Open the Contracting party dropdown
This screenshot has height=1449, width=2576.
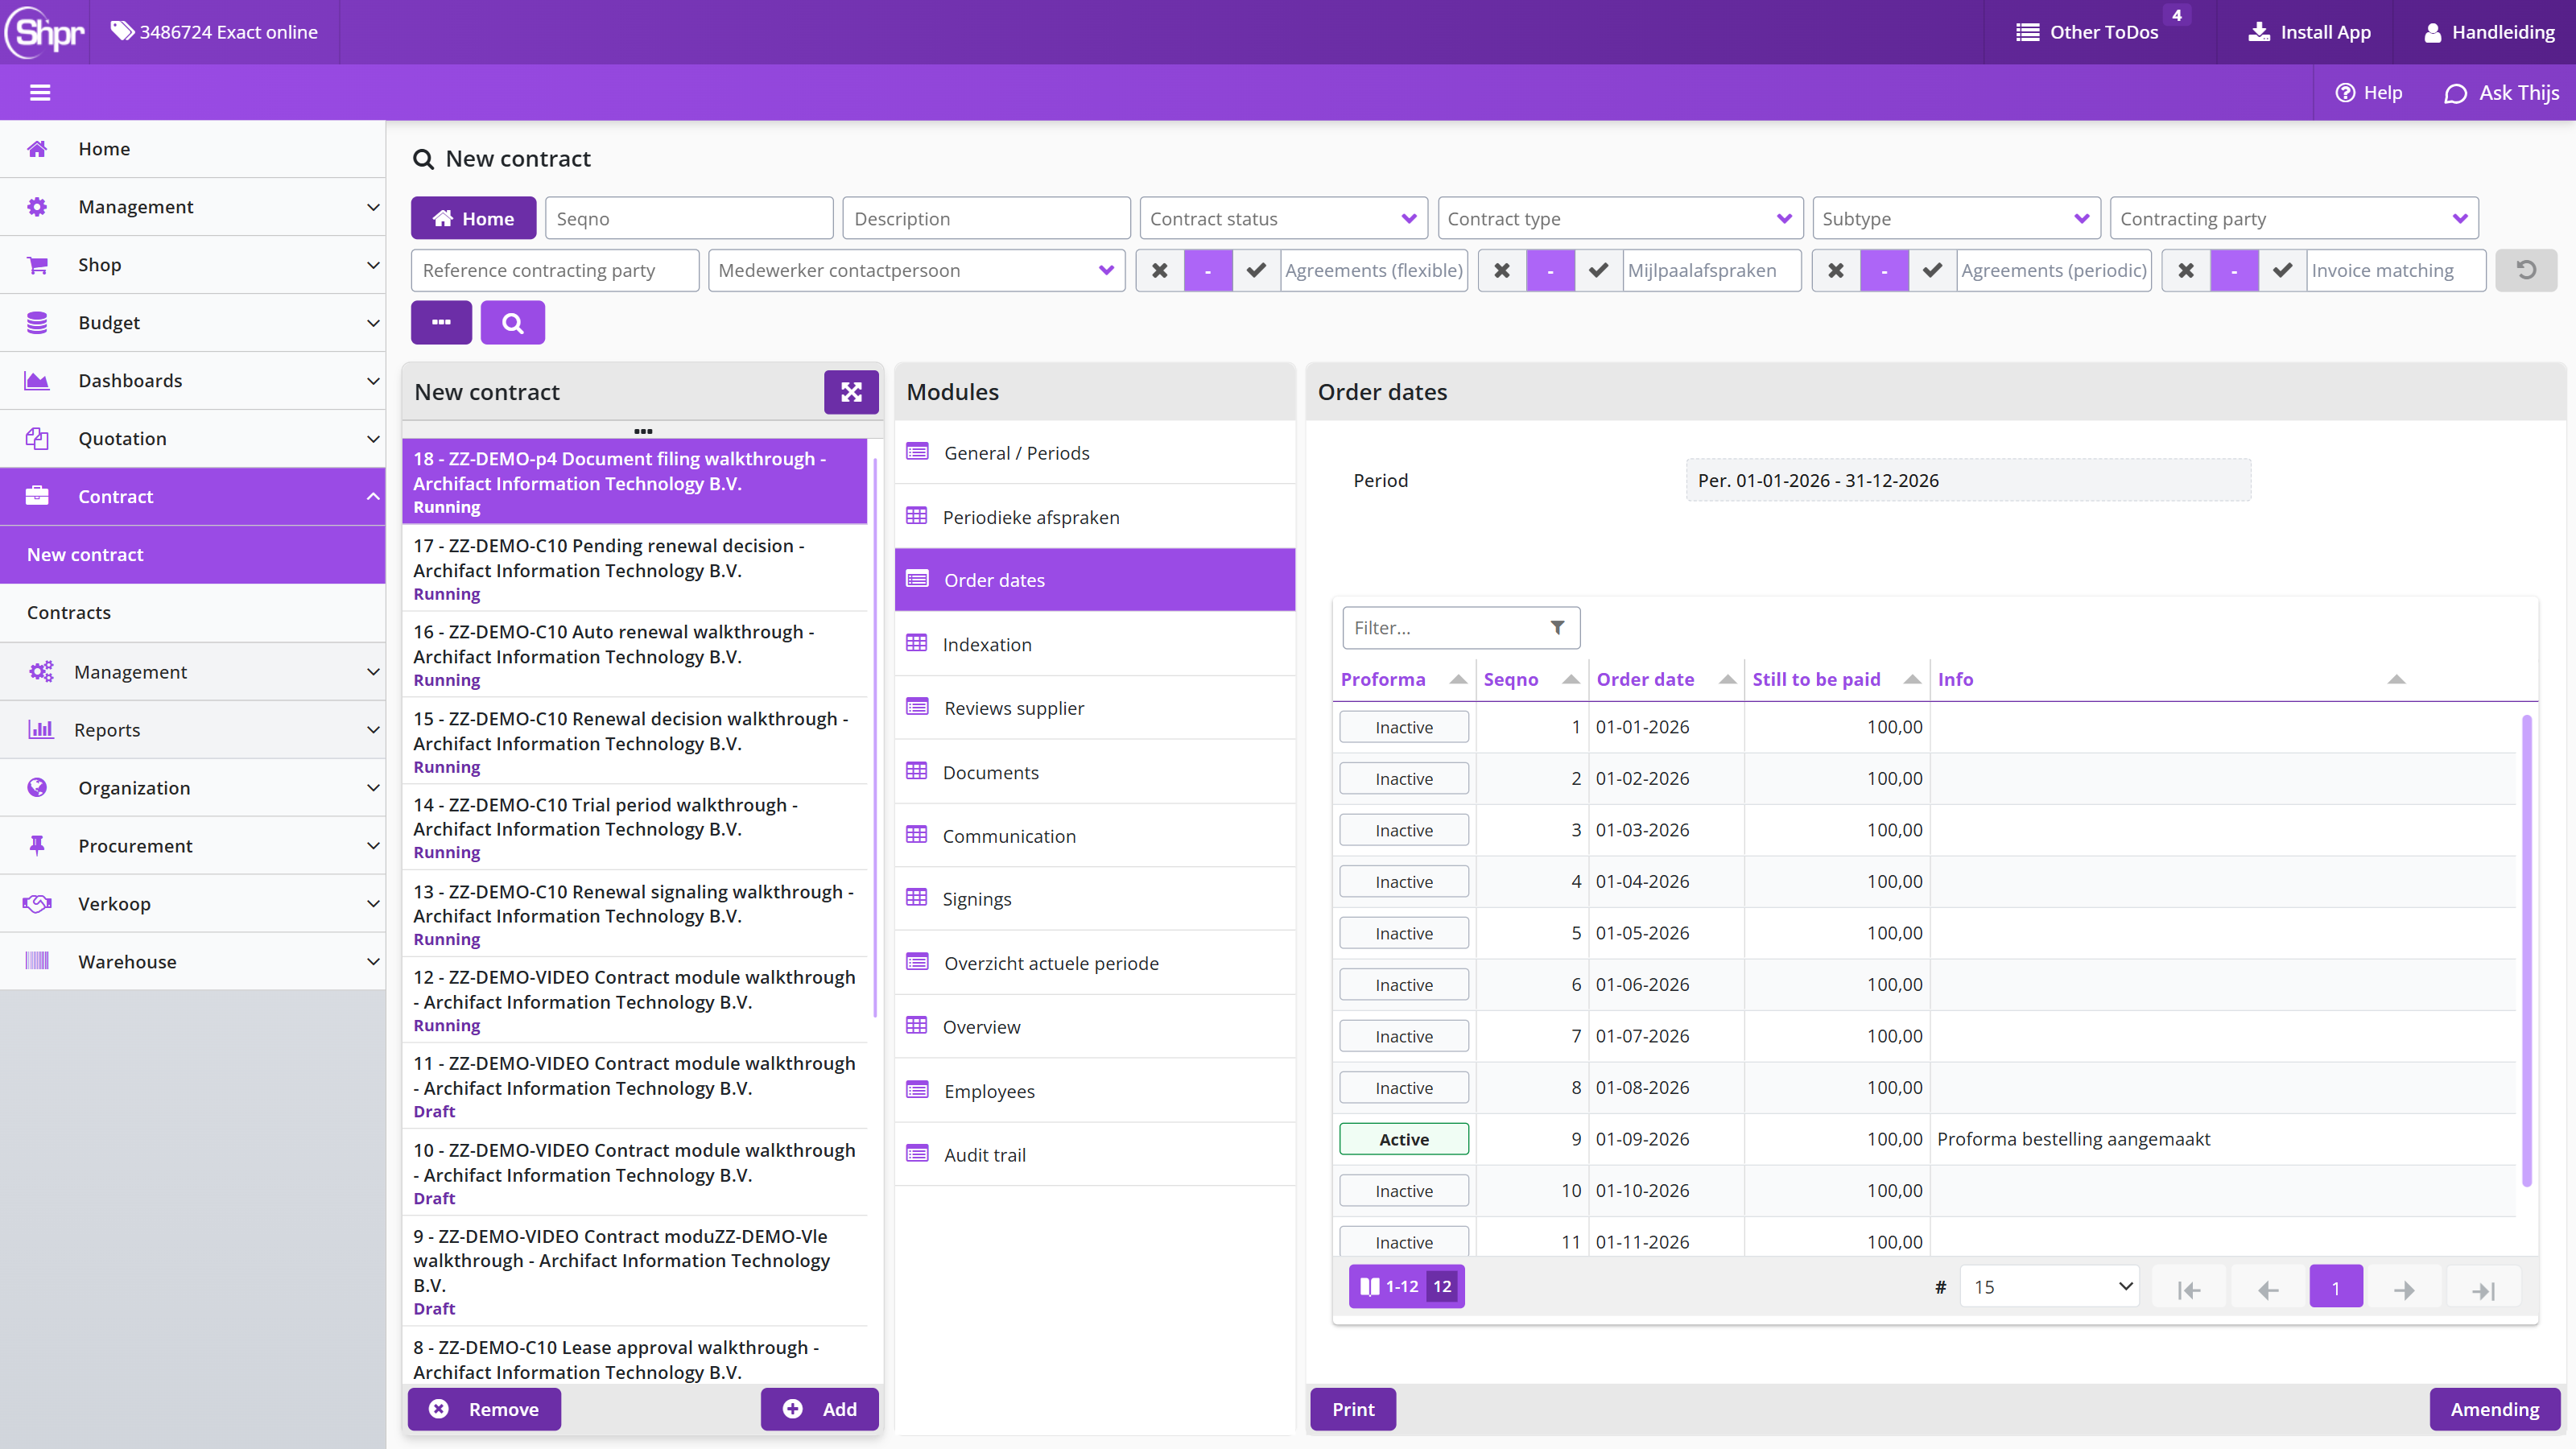coord(2294,218)
